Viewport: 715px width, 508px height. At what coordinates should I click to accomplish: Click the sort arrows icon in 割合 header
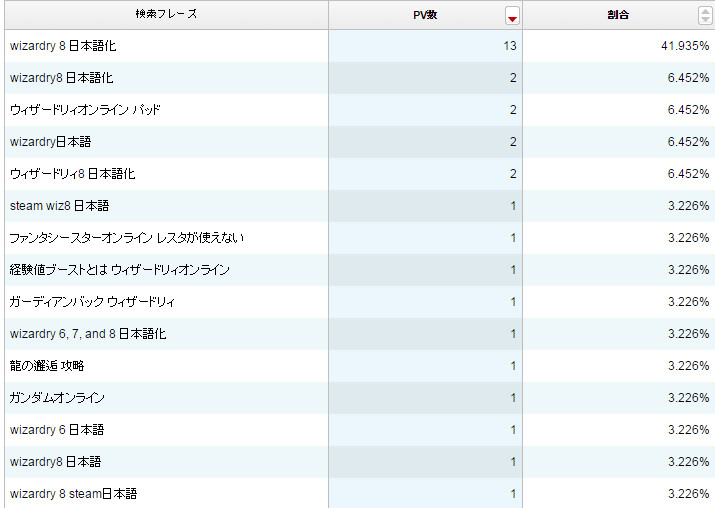[x=705, y=15]
